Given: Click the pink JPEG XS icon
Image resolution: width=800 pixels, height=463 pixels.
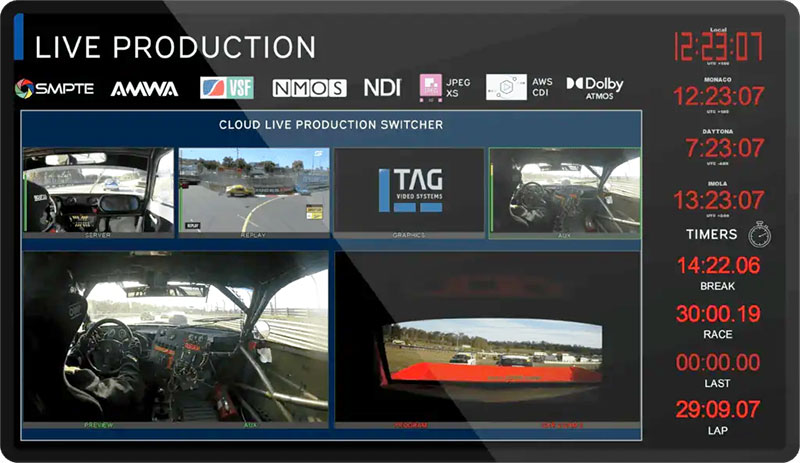Looking at the screenshot, I should (x=431, y=87).
